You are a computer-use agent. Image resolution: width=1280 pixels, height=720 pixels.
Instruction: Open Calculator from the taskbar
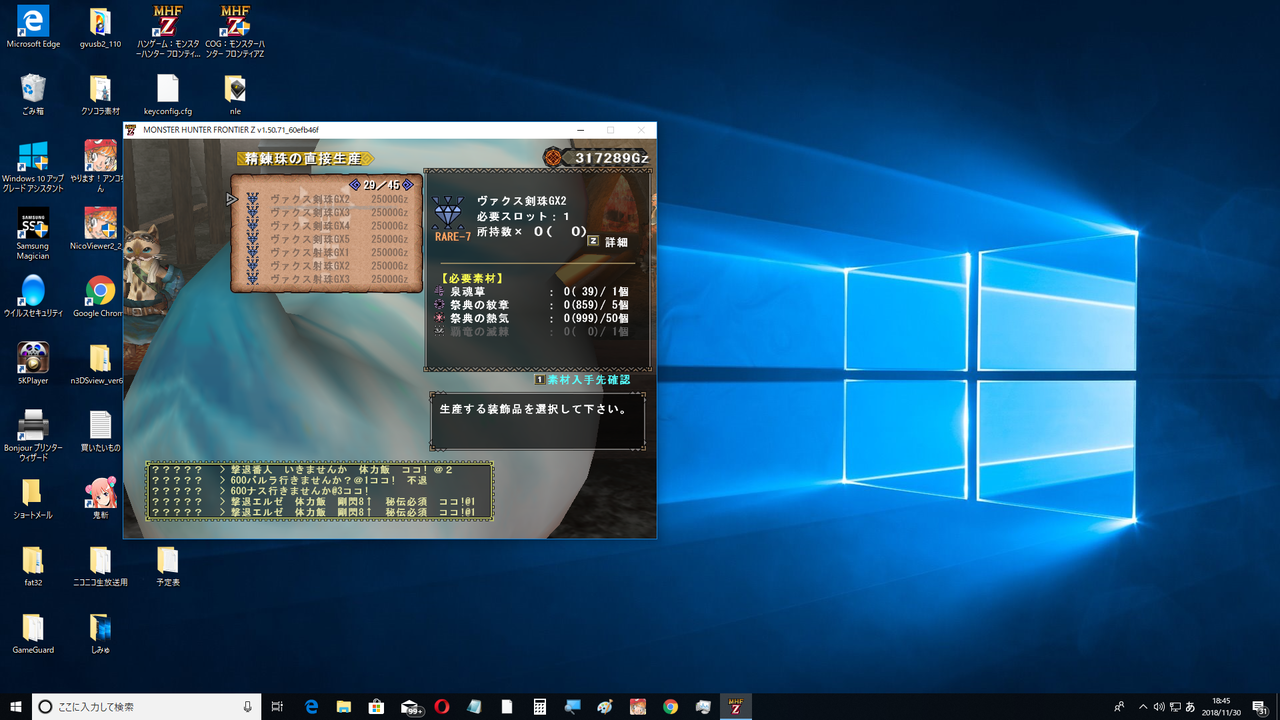(539, 706)
